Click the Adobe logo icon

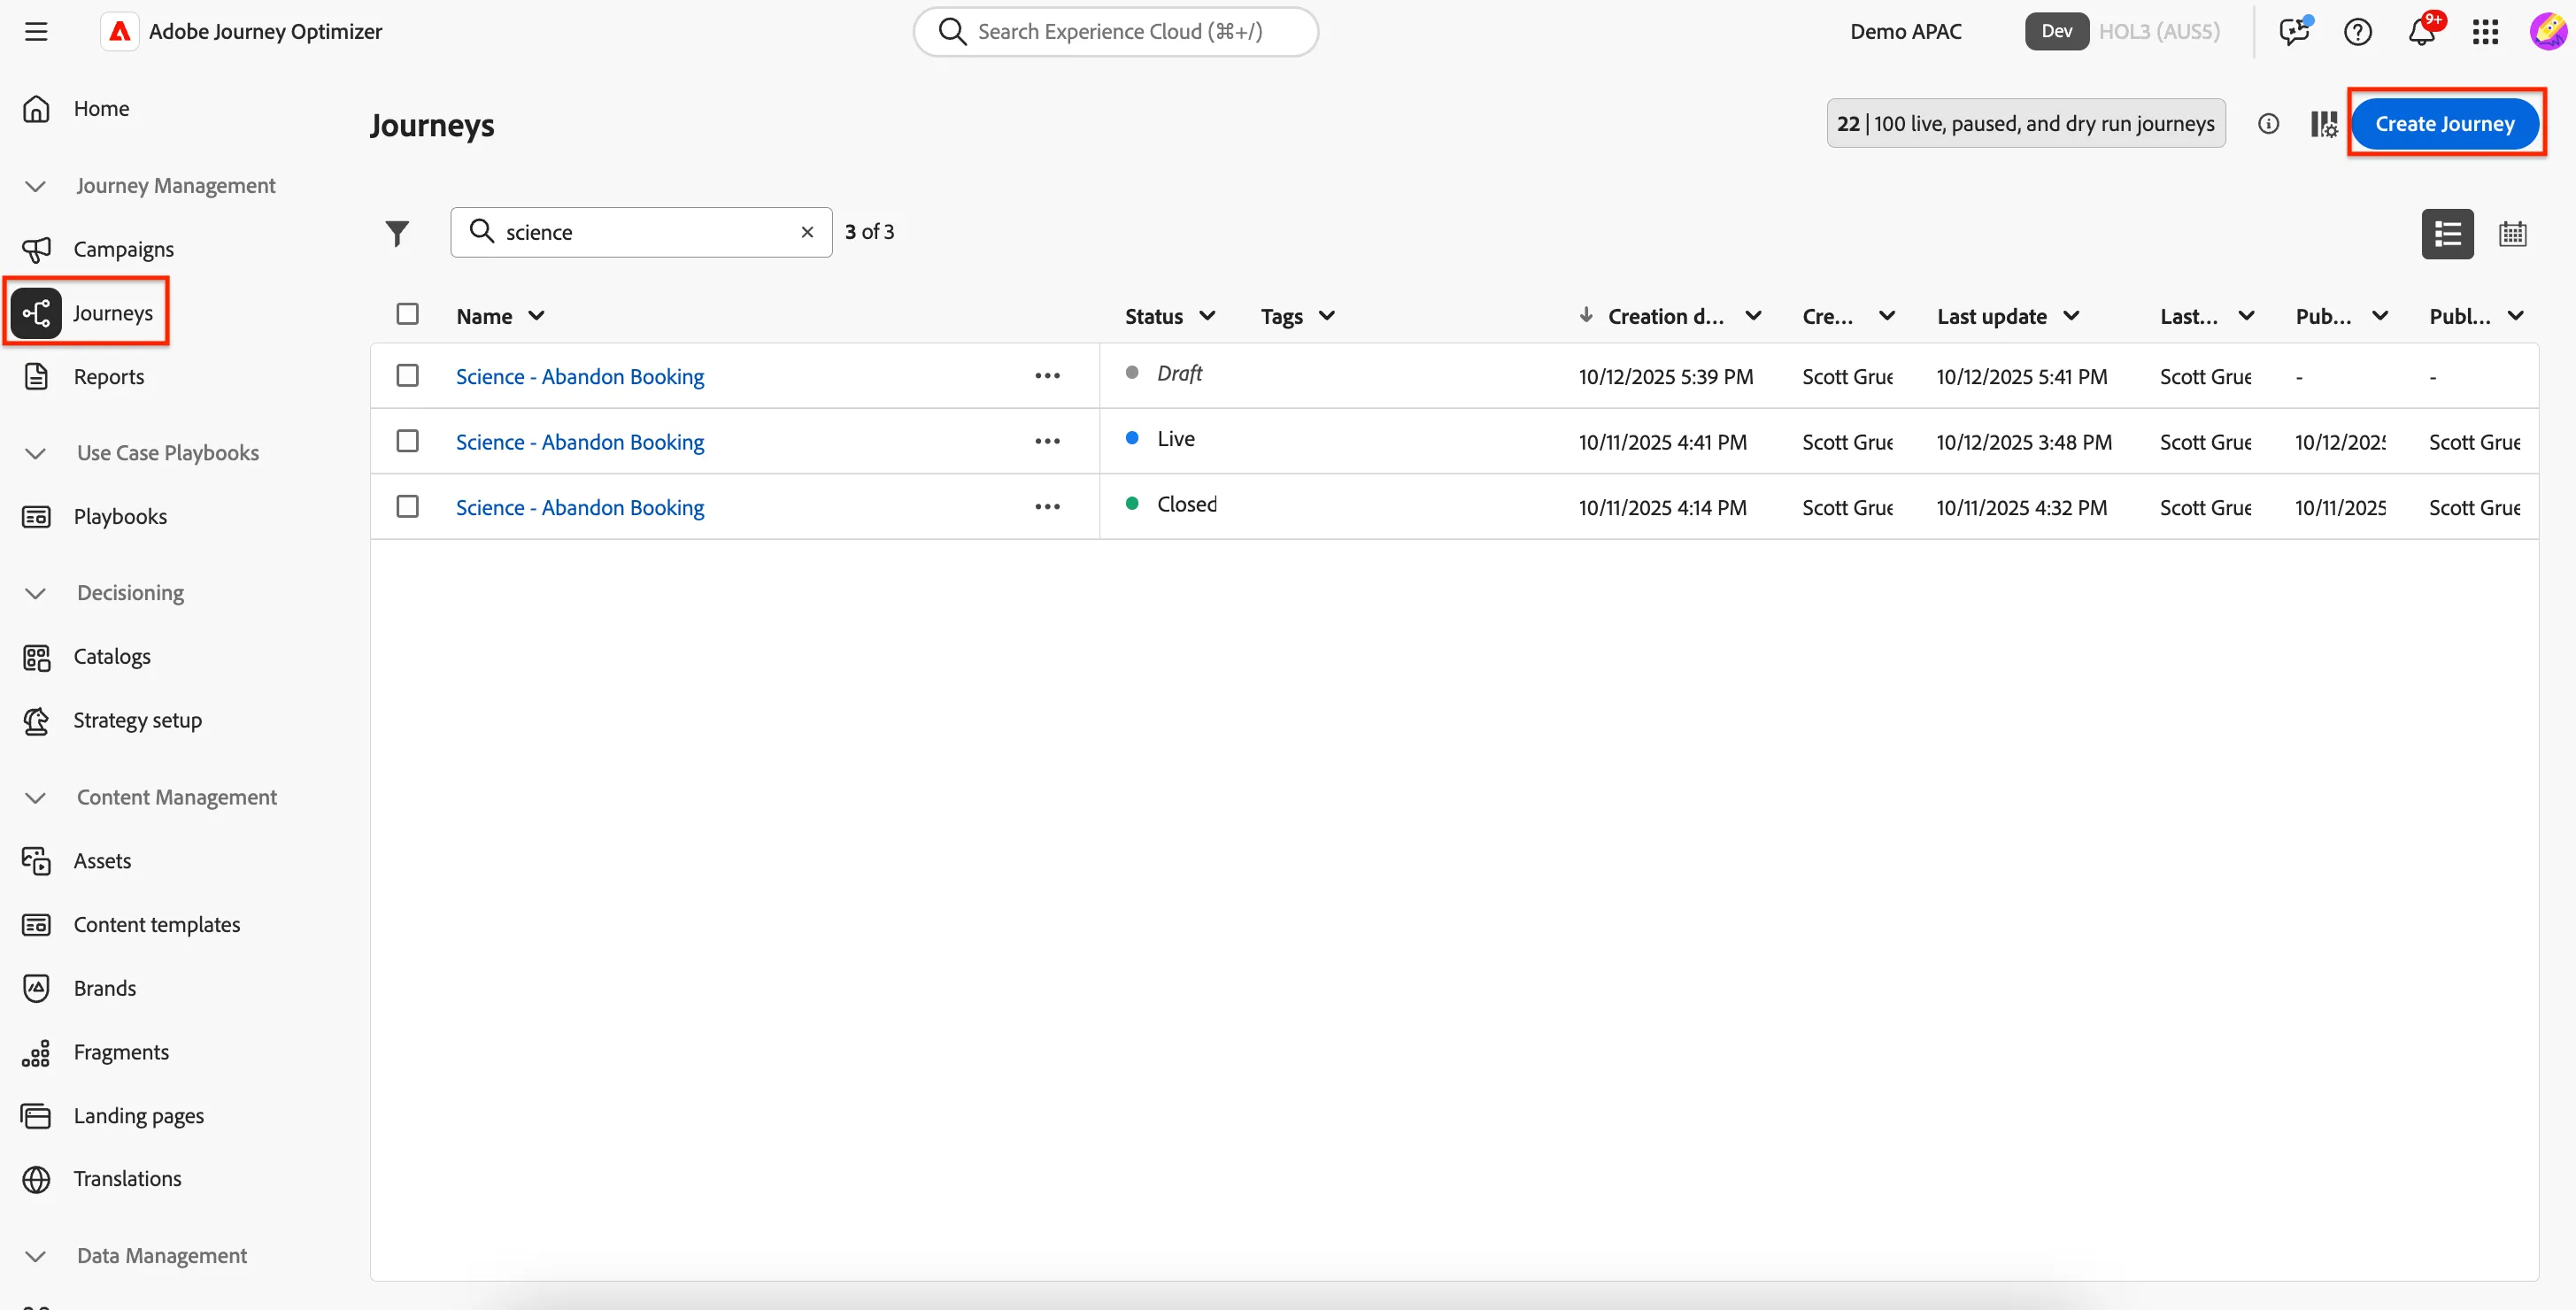point(120,32)
